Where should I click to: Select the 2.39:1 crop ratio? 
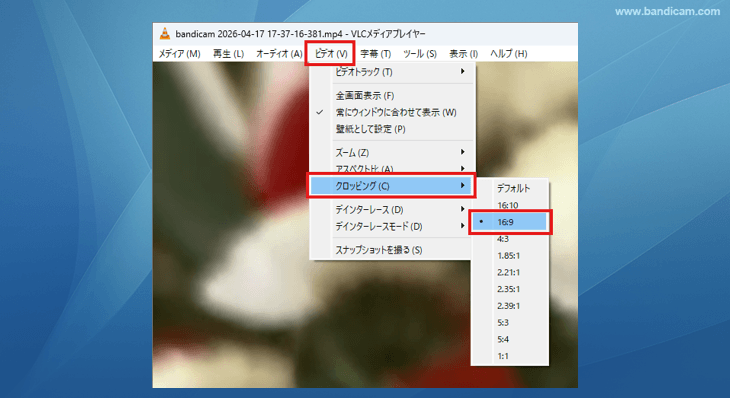coord(510,306)
